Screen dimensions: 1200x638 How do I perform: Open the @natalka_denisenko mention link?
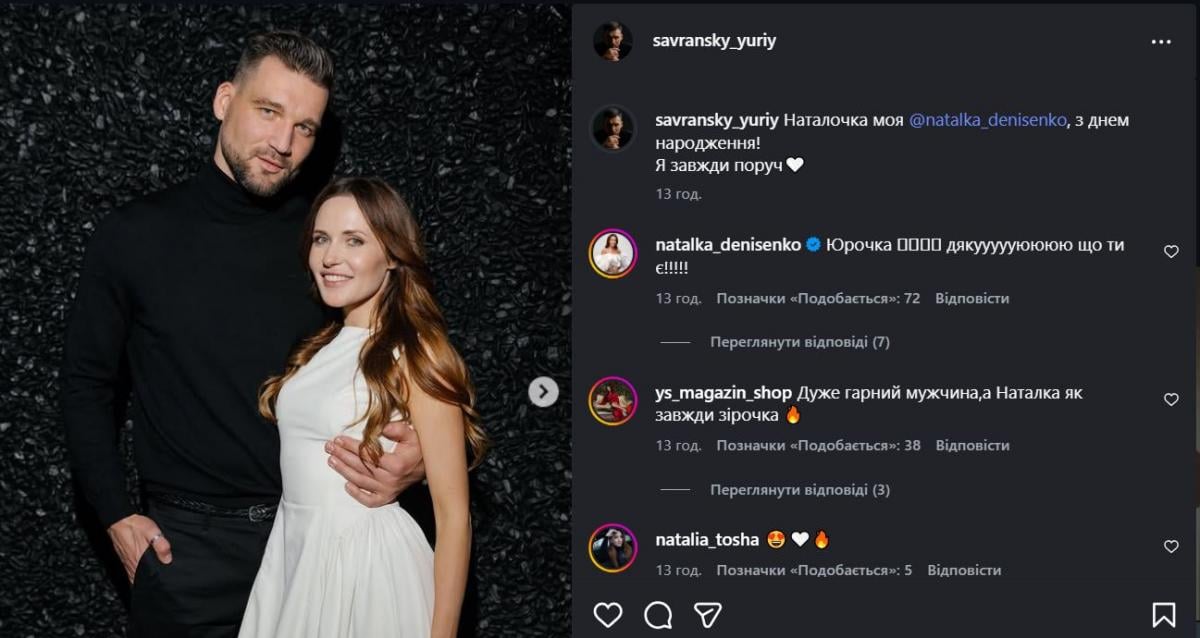point(987,120)
